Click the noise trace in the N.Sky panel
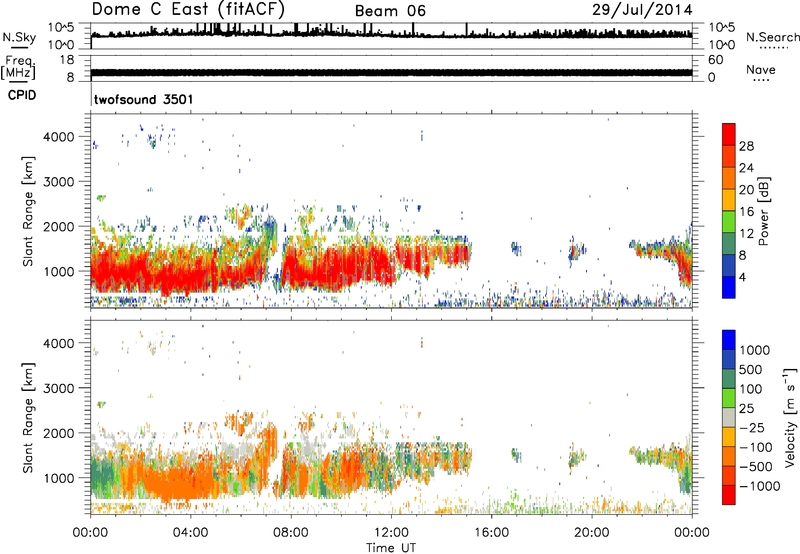 [391, 34]
